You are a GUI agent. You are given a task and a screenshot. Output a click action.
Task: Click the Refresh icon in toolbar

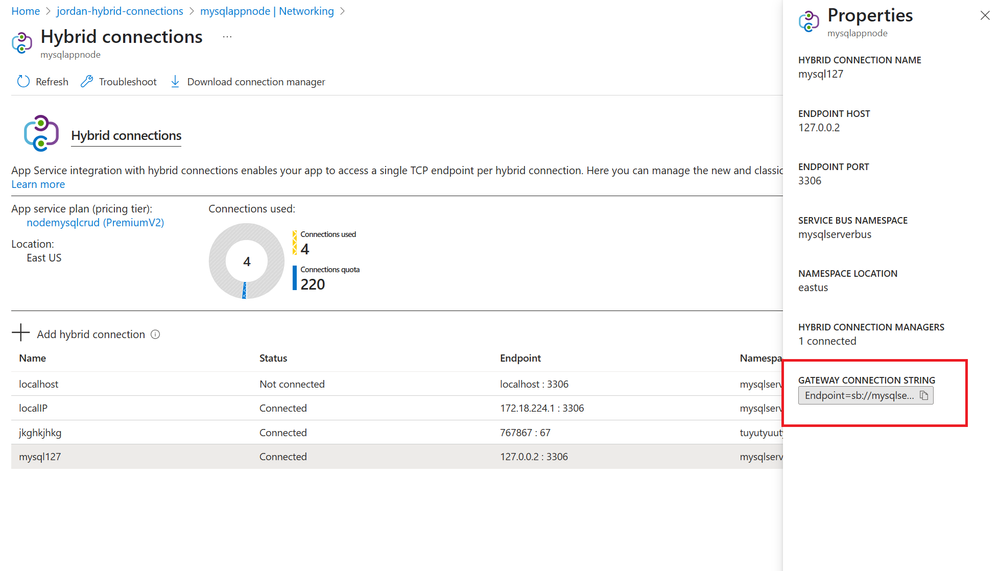[24, 82]
